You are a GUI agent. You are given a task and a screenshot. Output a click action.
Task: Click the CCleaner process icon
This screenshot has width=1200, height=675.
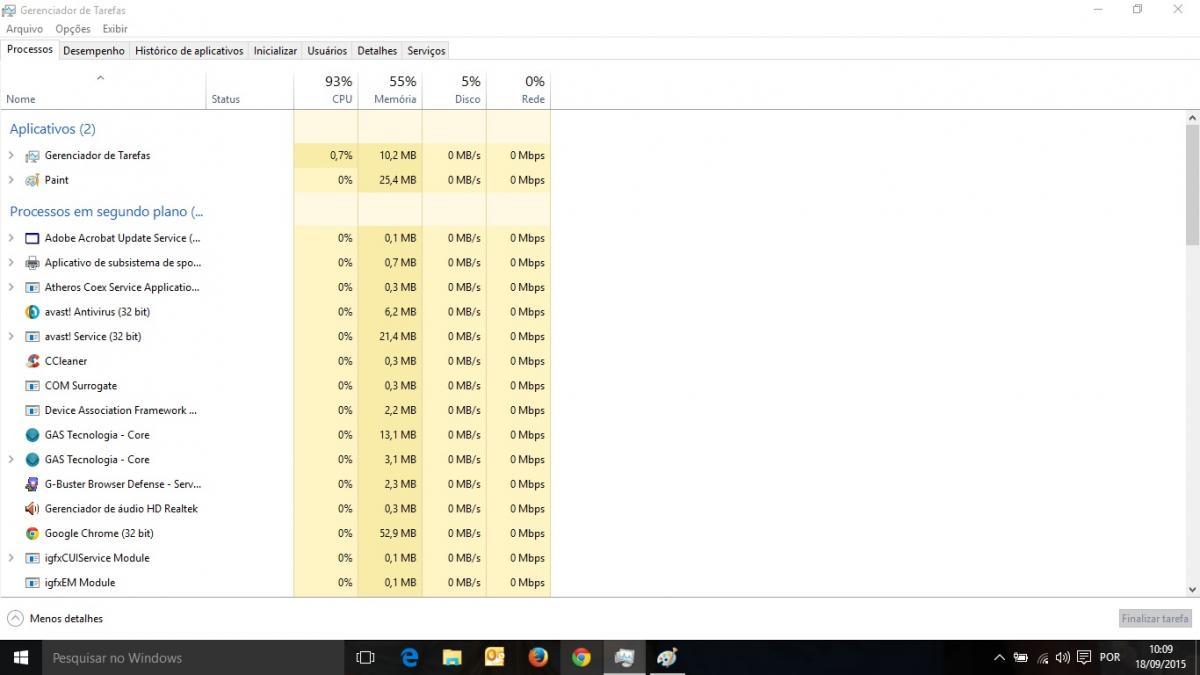pyautogui.click(x=32, y=361)
